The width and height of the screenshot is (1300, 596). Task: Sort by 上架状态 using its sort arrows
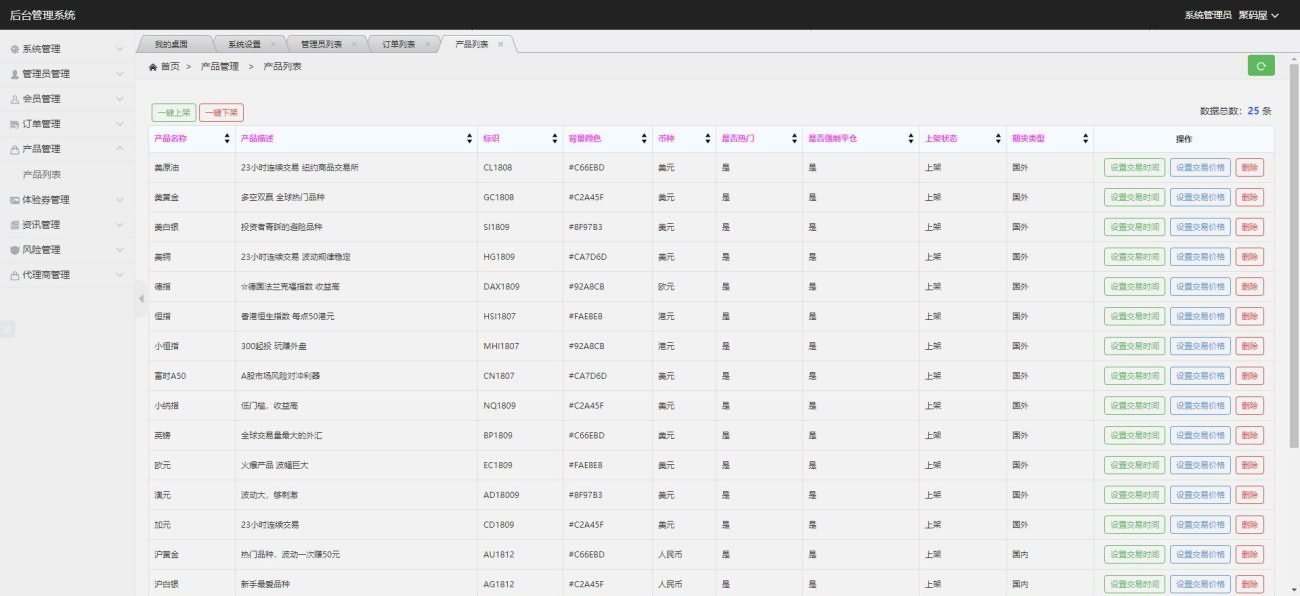[x=997, y=138]
